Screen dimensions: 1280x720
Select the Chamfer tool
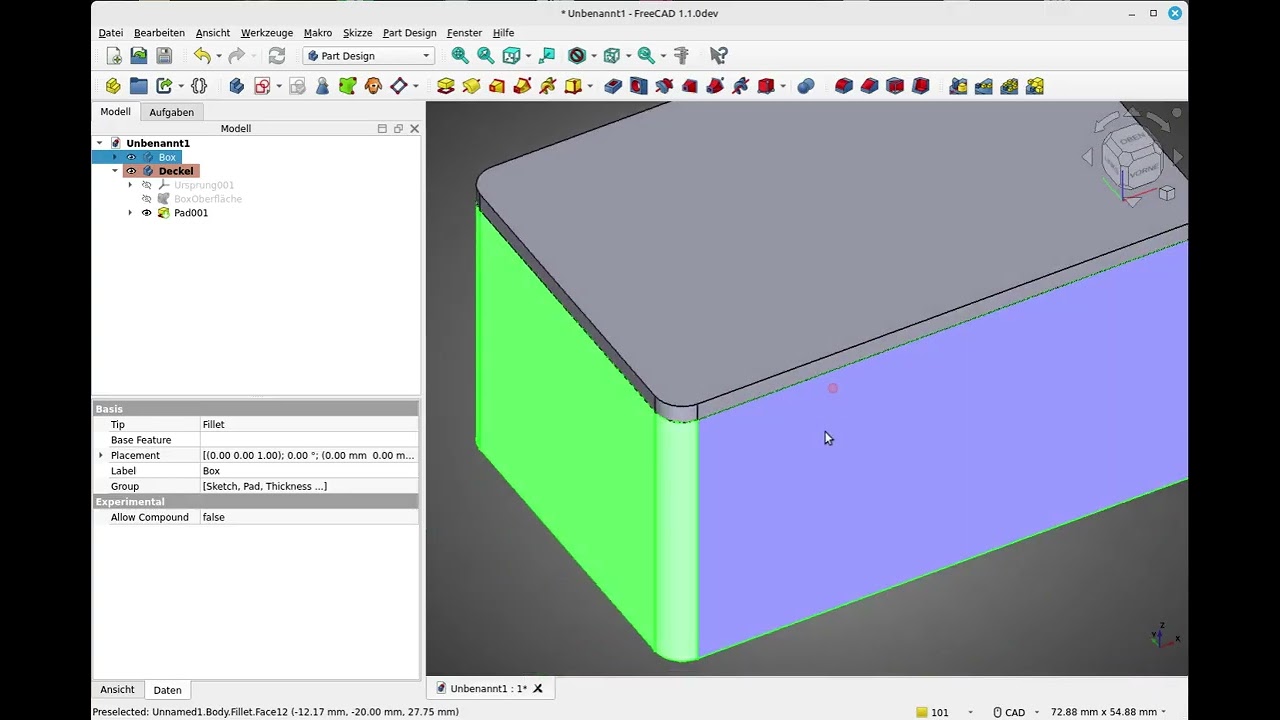click(x=870, y=86)
